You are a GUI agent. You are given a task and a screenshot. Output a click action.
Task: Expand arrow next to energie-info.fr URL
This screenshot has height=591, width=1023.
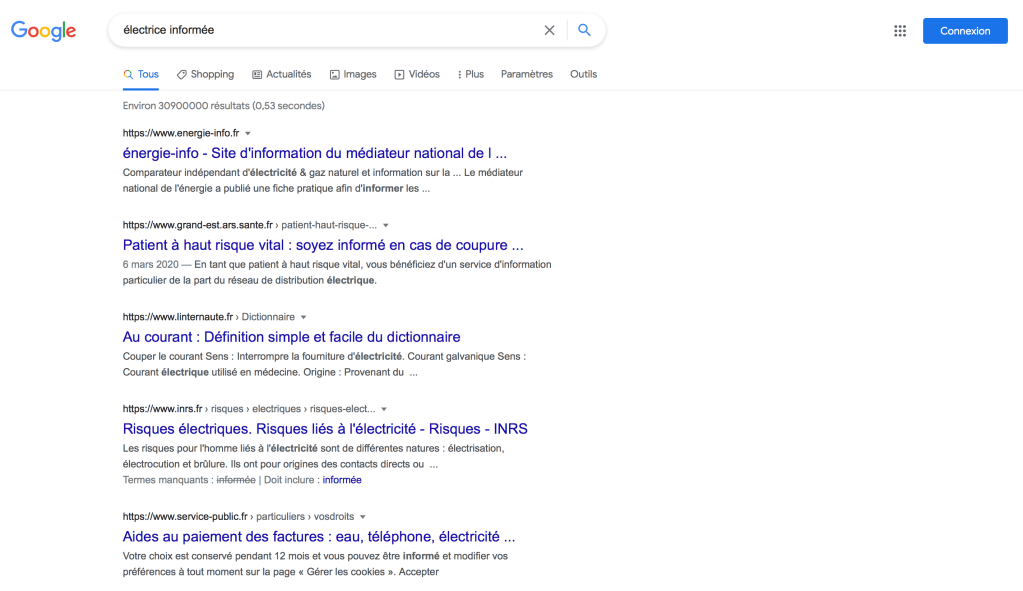tap(248, 133)
